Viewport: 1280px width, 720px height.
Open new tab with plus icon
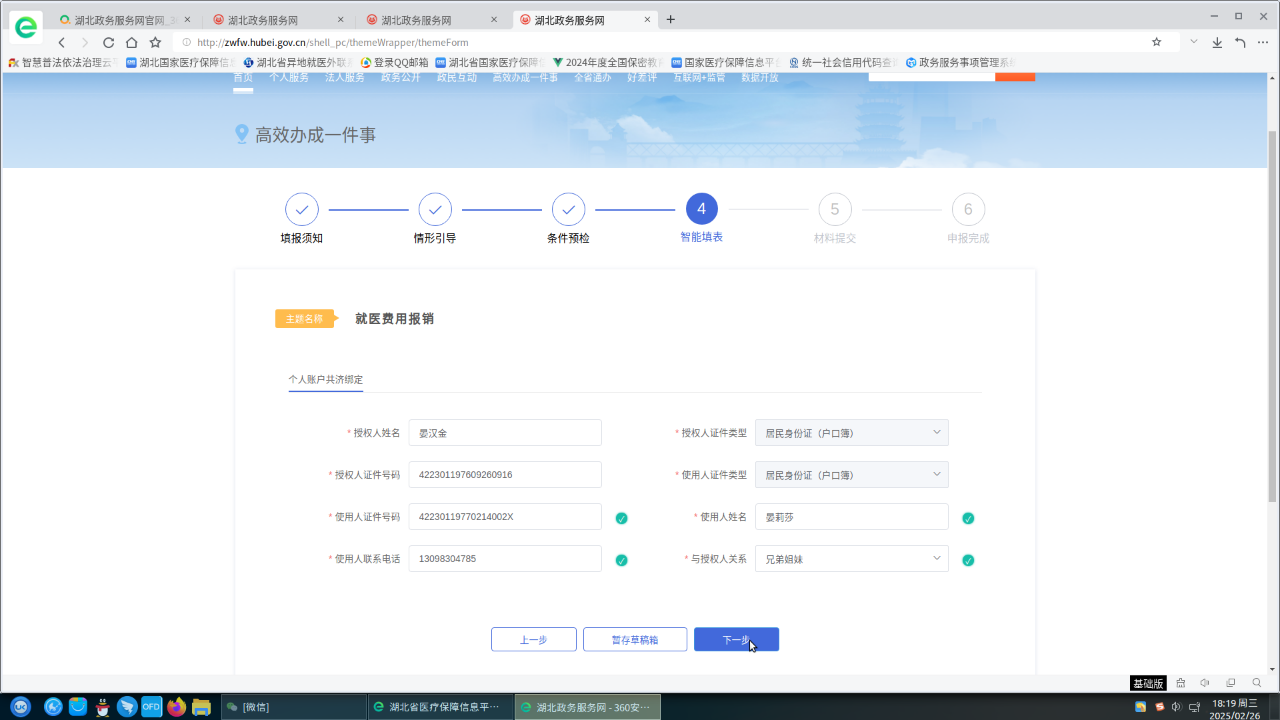click(x=671, y=19)
